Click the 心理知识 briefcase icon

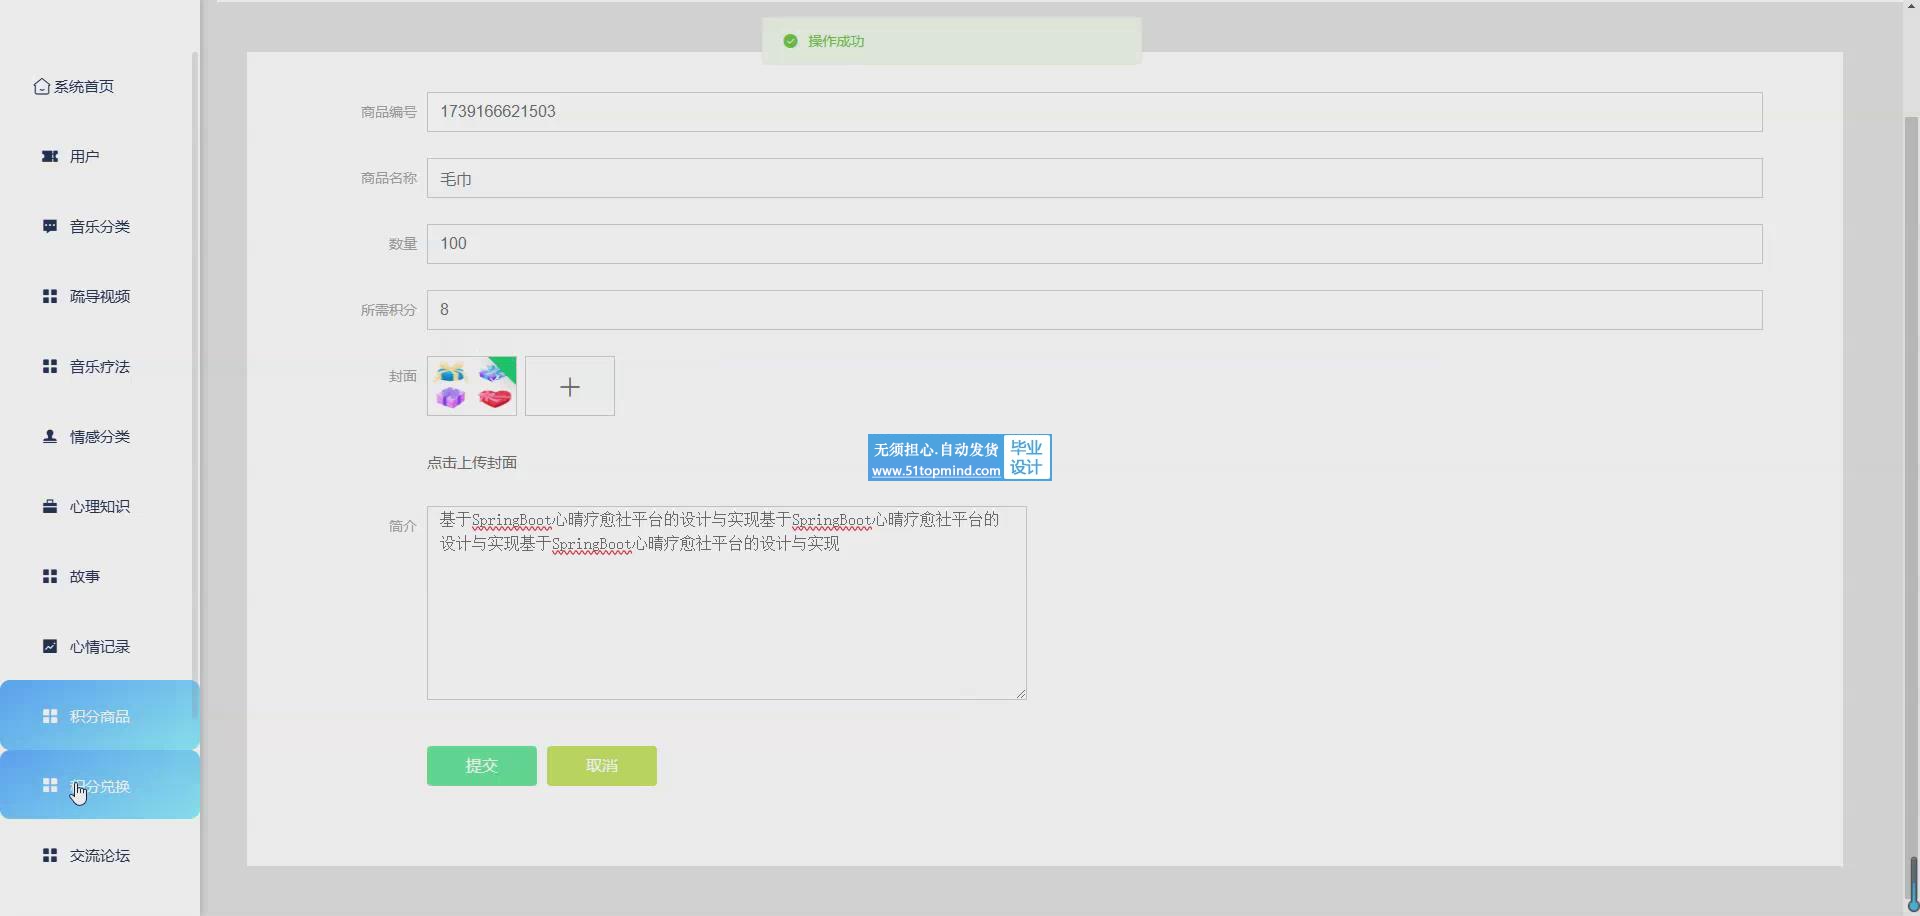[49, 506]
